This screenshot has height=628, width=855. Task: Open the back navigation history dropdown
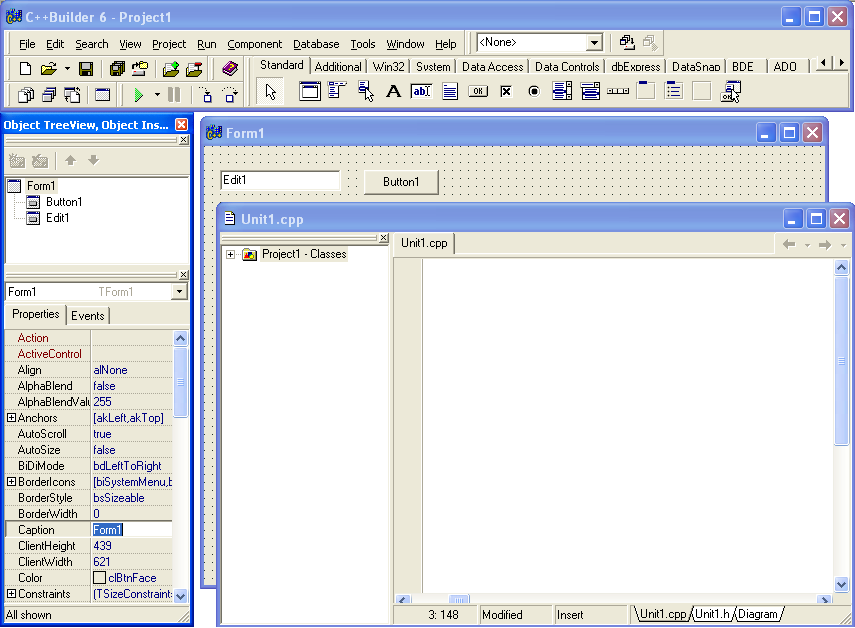click(x=807, y=245)
